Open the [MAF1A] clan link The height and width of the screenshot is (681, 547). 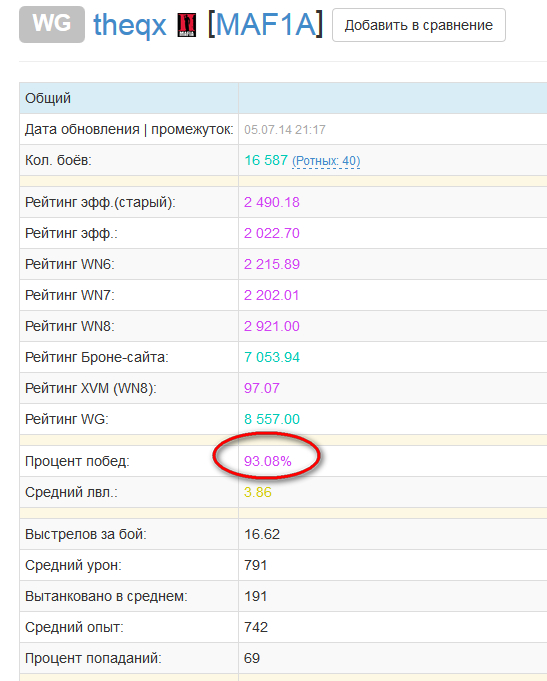pyautogui.click(x=265, y=24)
